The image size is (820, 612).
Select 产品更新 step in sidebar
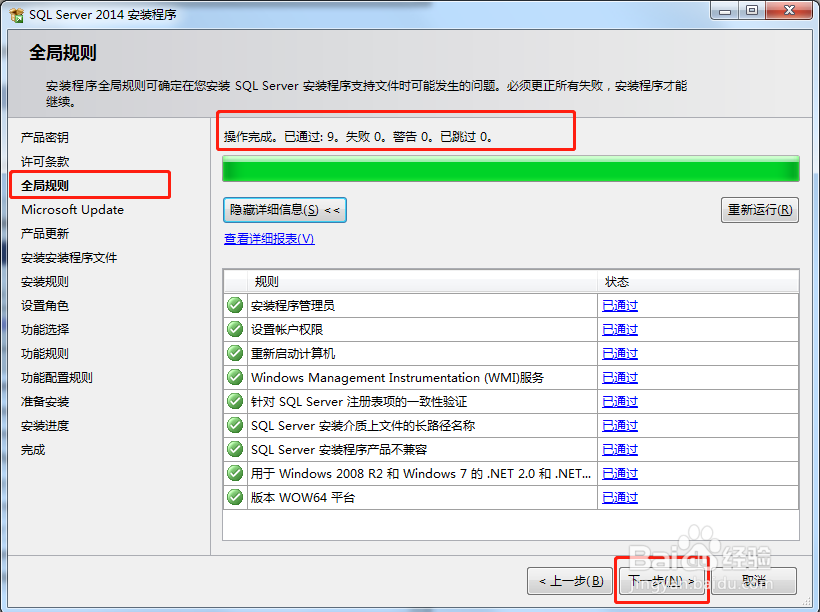click(44, 234)
